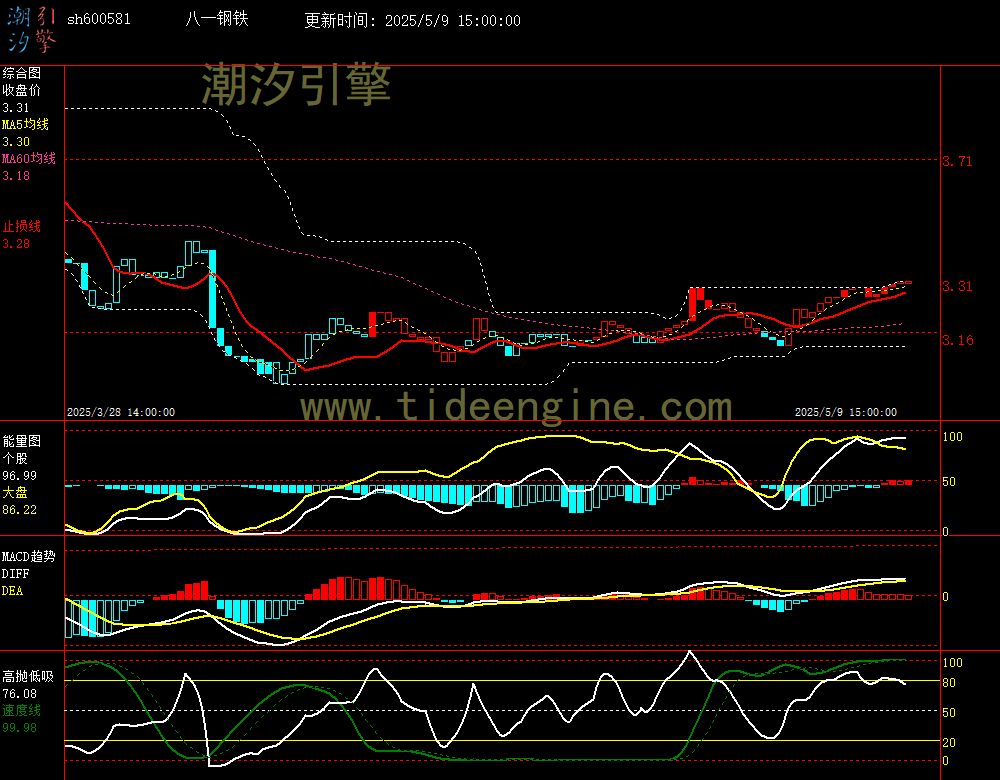
Task: Click the MA5 value 3.30
Action: coord(16,142)
